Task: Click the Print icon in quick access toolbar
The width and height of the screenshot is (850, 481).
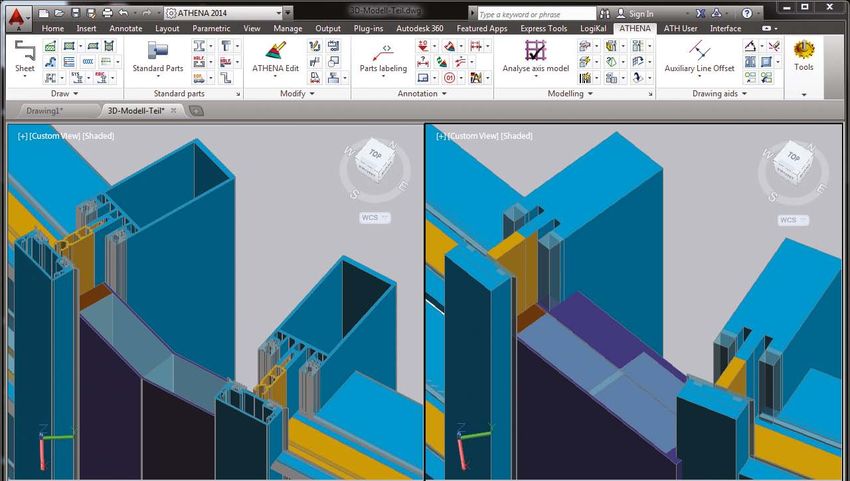Action: (107, 14)
